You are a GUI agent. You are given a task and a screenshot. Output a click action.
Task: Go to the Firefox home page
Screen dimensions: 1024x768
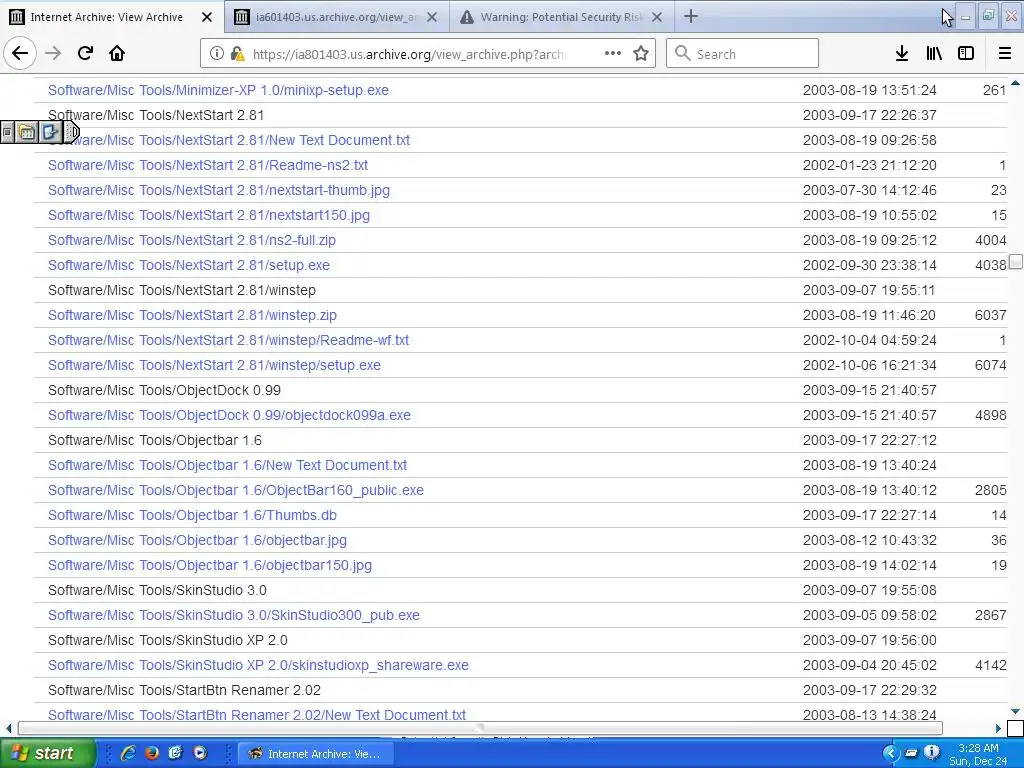[x=117, y=54]
